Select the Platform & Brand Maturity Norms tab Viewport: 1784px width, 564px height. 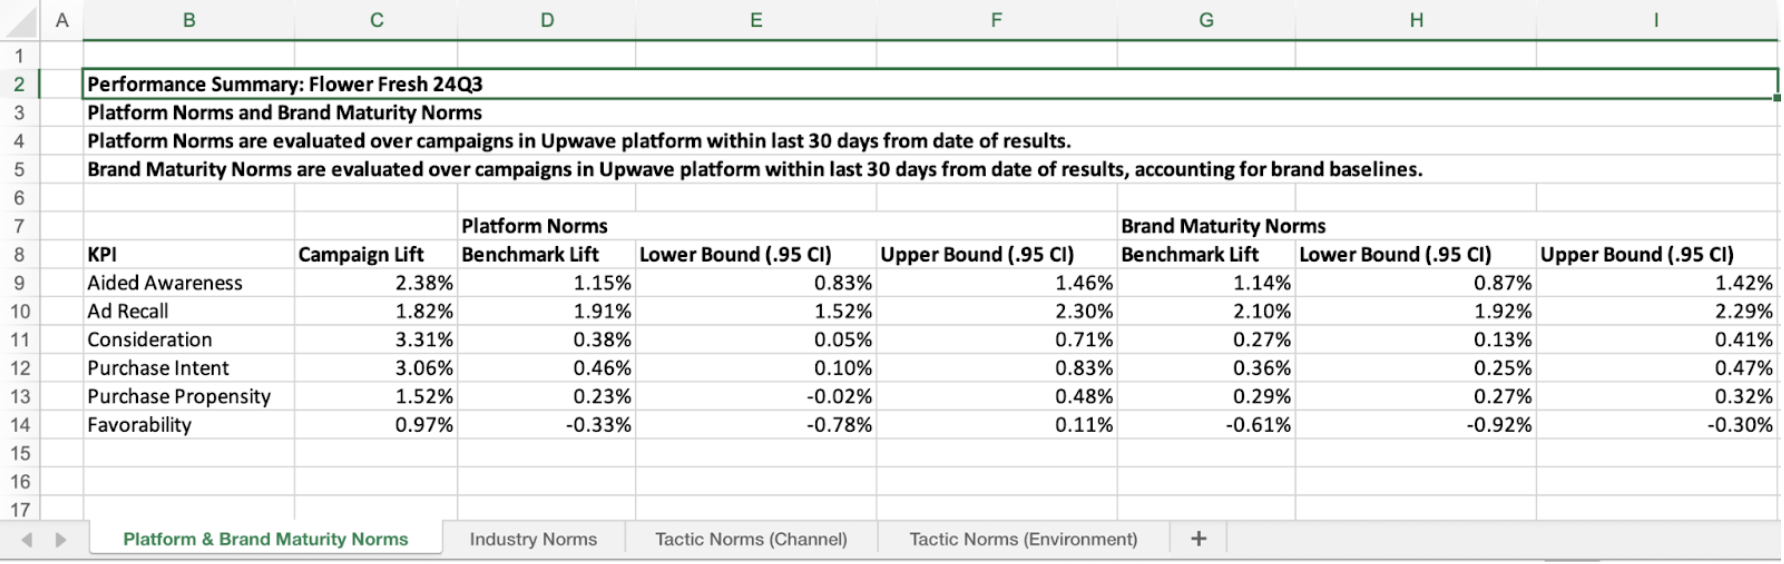(x=265, y=539)
